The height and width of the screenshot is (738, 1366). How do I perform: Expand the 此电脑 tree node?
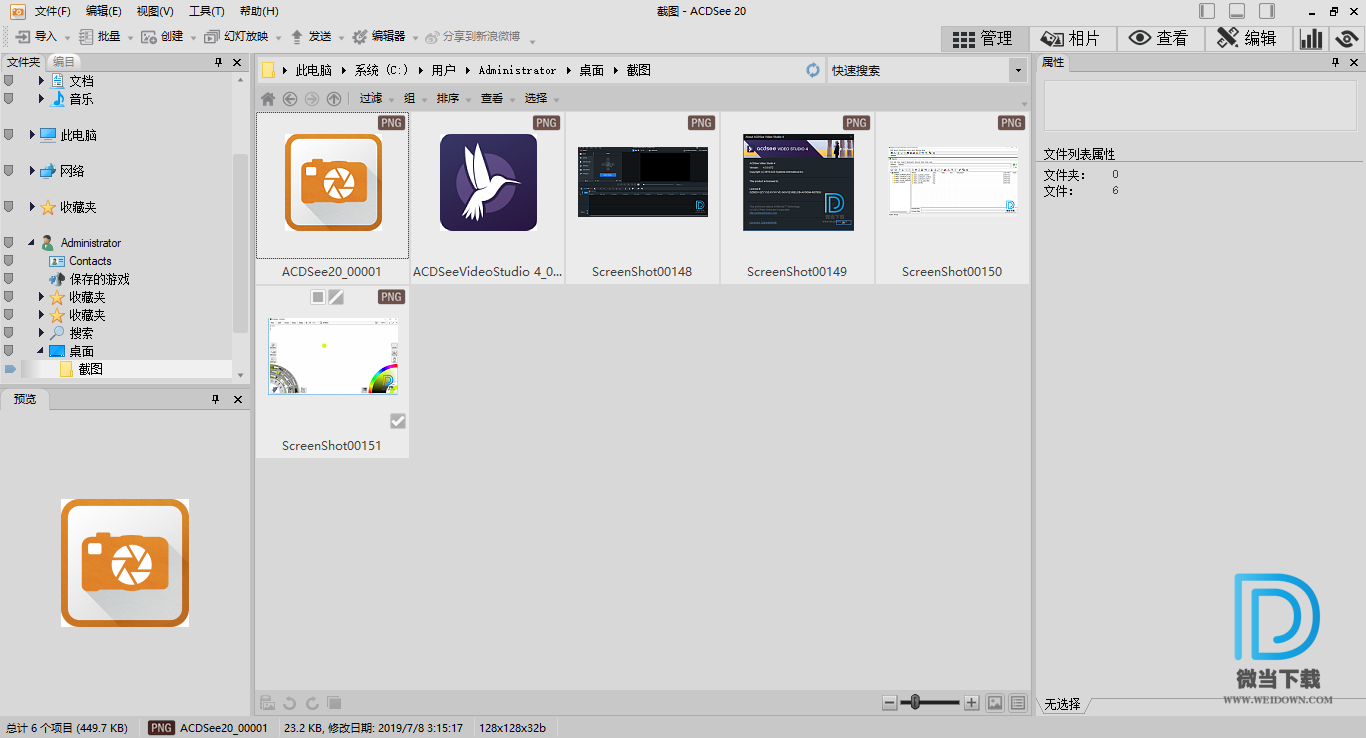pyautogui.click(x=33, y=135)
